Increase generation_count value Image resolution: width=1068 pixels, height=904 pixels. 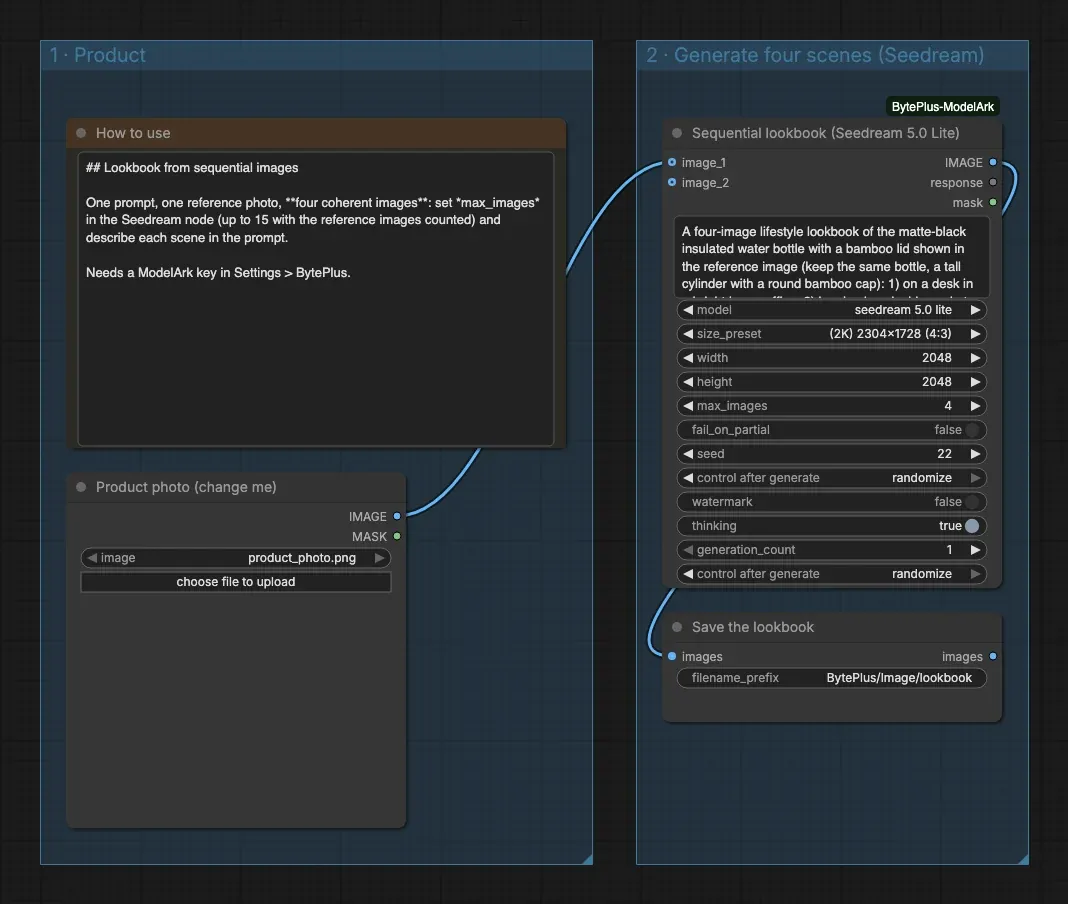click(975, 550)
